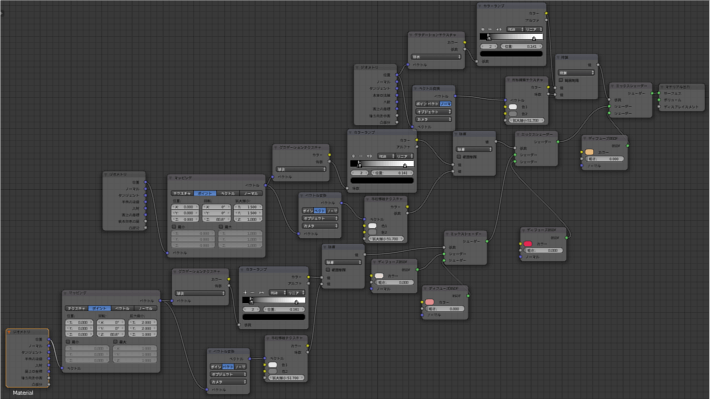
Task: Click stop index field in lowest Color Ramp
Action: (x=251, y=309)
